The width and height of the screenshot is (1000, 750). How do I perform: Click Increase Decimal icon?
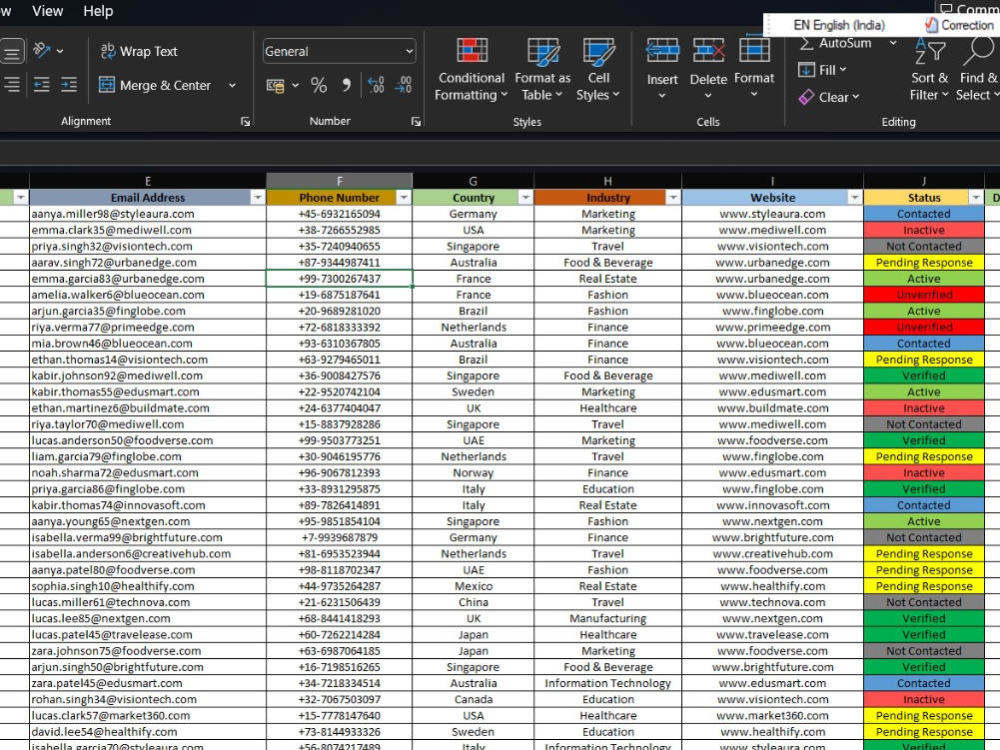(x=376, y=85)
